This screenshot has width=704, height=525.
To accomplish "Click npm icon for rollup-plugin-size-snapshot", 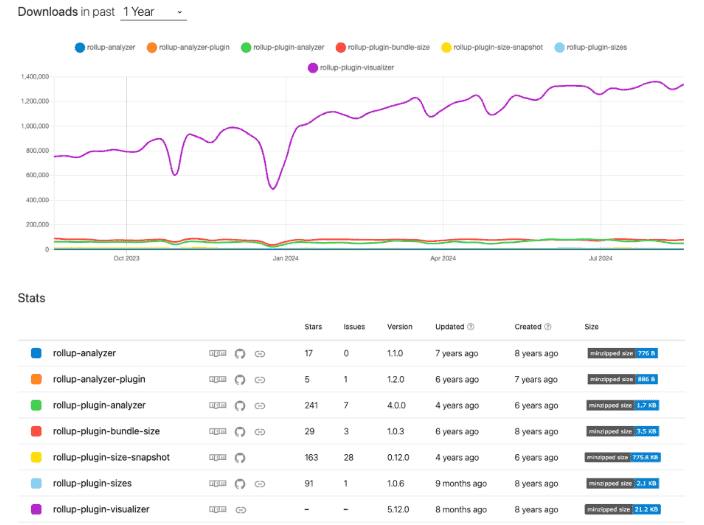I will [x=218, y=457].
